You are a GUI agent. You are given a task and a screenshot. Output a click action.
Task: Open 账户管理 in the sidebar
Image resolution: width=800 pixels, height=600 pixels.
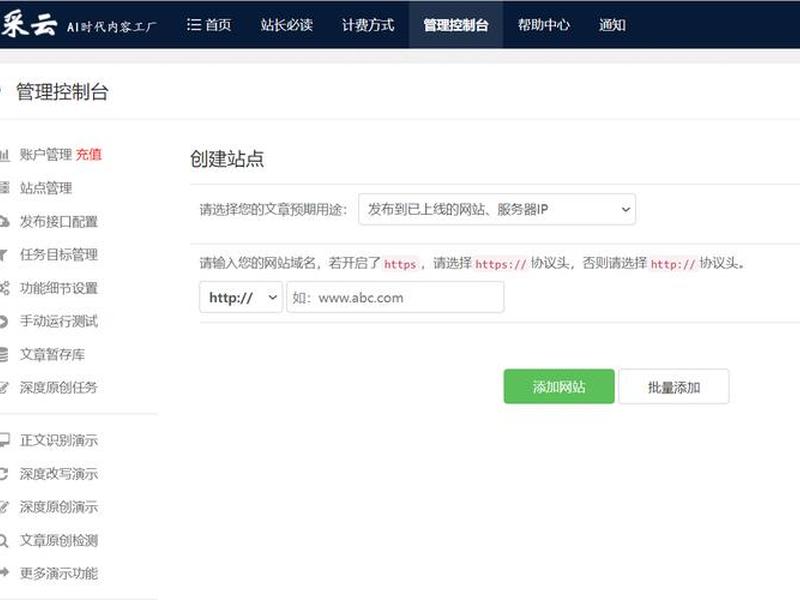click(x=46, y=154)
